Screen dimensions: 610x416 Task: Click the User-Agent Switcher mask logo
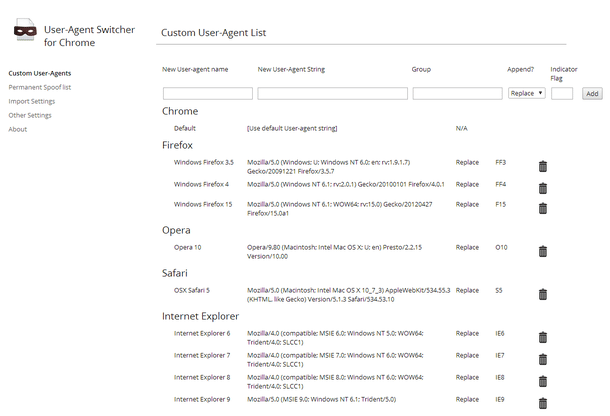(x=25, y=30)
